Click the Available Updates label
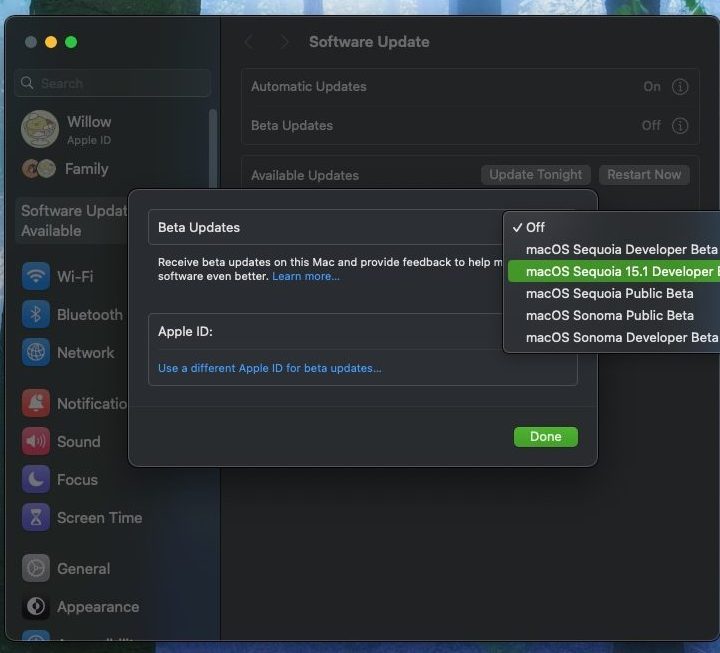The height and width of the screenshot is (653, 720). coord(305,175)
